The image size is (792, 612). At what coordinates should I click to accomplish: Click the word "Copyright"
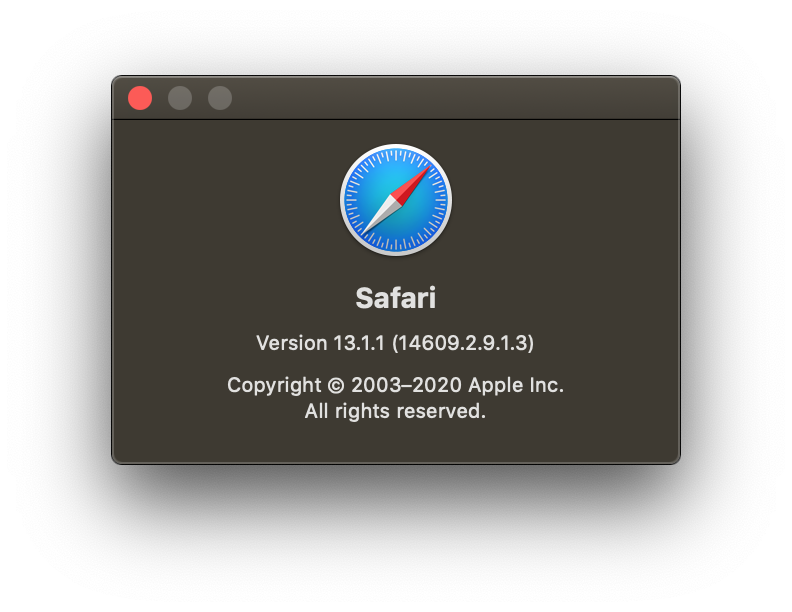pyautogui.click(x=274, y=386)
